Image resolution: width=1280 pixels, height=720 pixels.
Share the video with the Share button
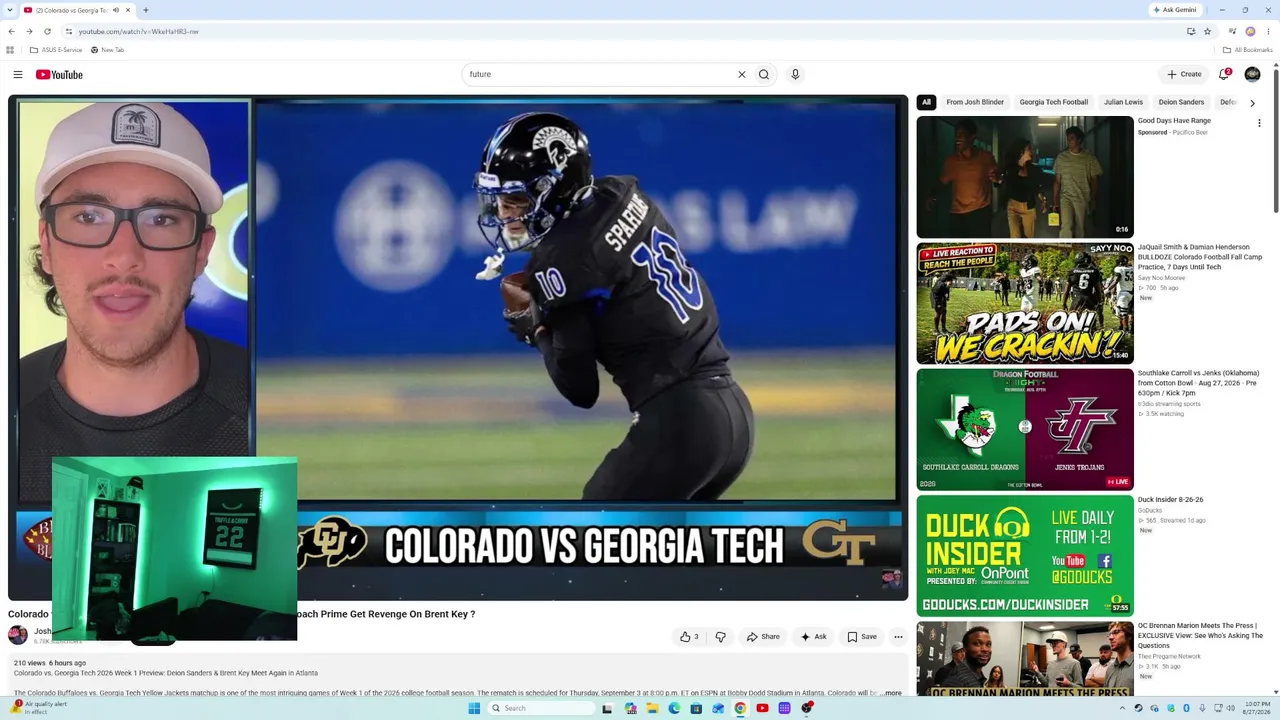click(x=762, y=636)
